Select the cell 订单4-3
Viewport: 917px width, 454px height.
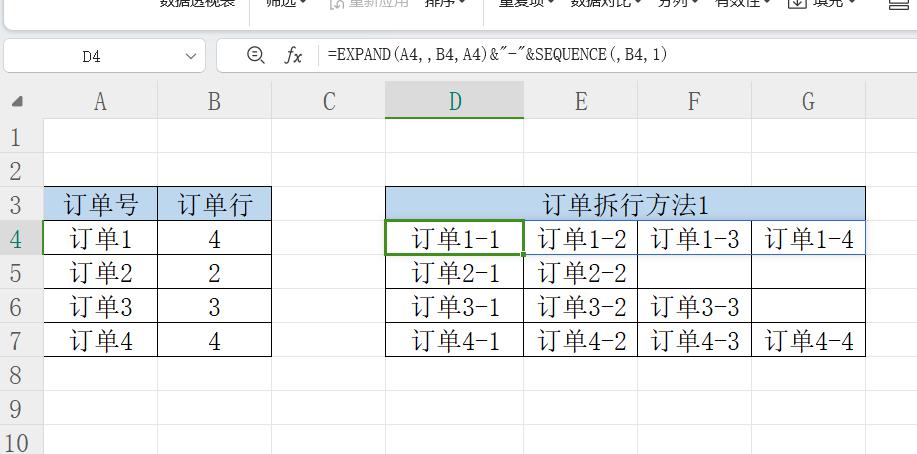[695, 340]
